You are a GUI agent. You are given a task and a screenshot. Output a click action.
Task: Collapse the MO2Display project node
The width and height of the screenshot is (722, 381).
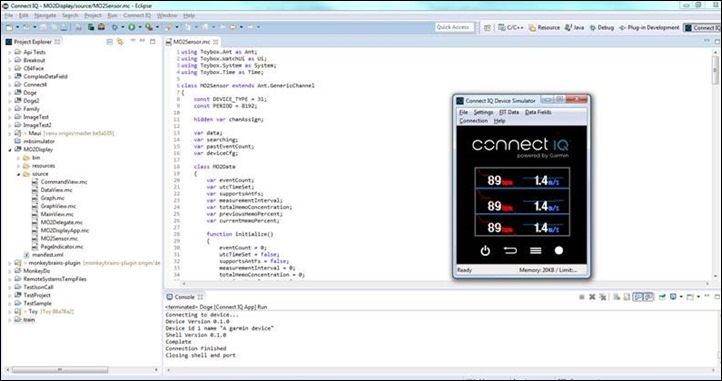[x=10, y=150]
